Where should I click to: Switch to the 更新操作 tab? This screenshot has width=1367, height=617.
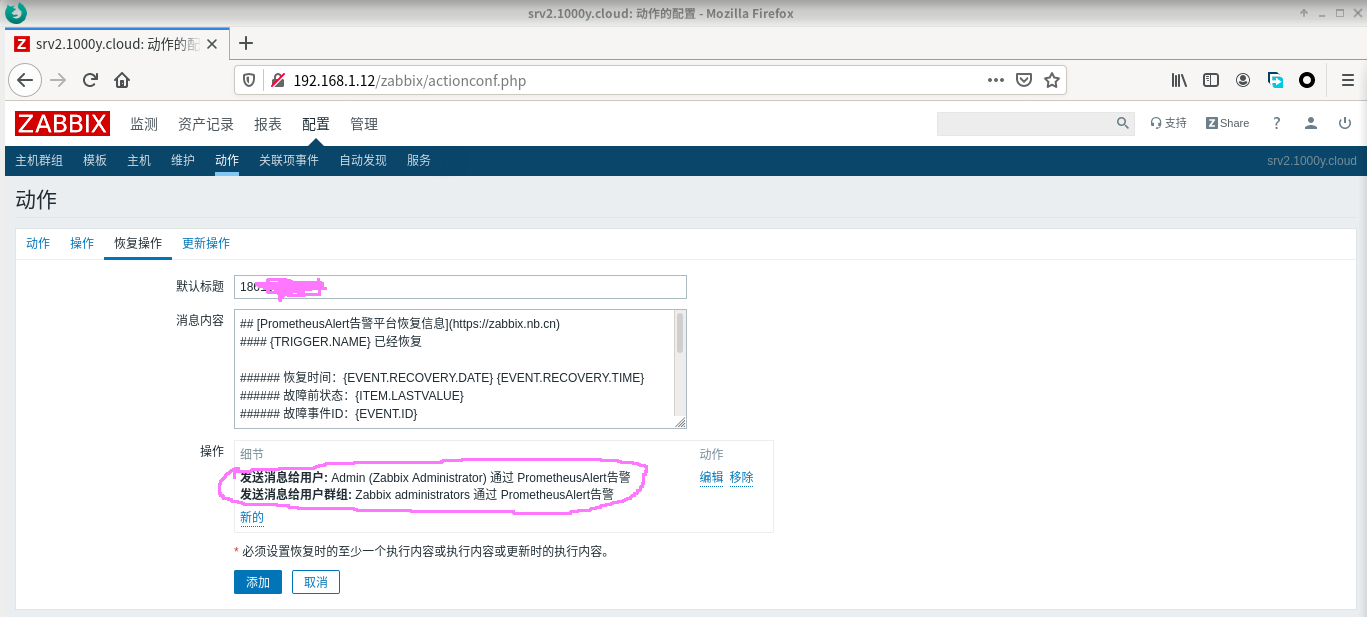pyautogui.click(x=206, y=243)
